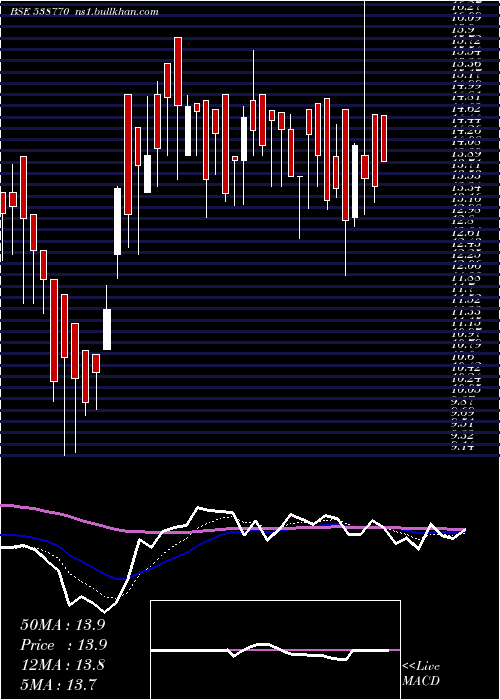Click the Price : 13.9 readout
Viewport: 500px width, 700px height.
(x=64, y=645)
